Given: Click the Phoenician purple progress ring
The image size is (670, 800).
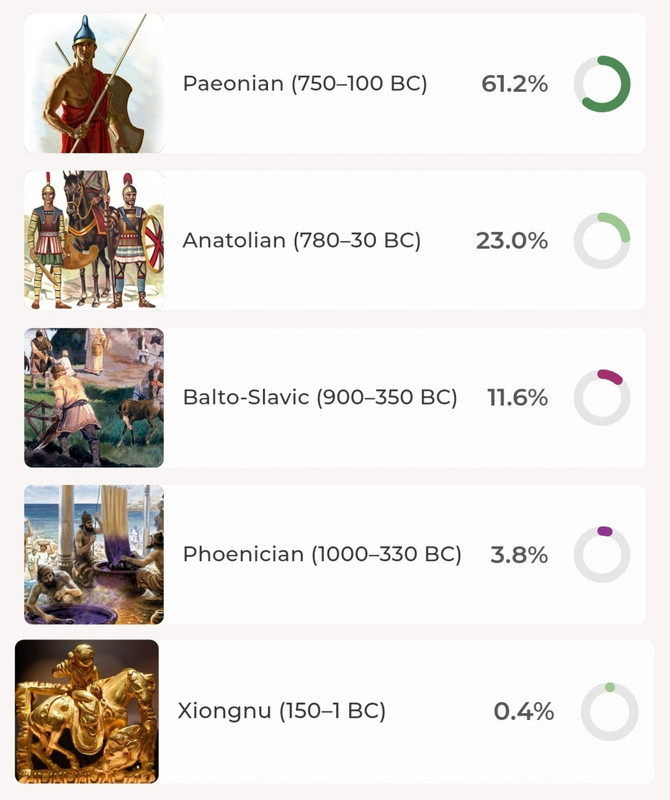Looking at the screenshot, I should (602, 555).
